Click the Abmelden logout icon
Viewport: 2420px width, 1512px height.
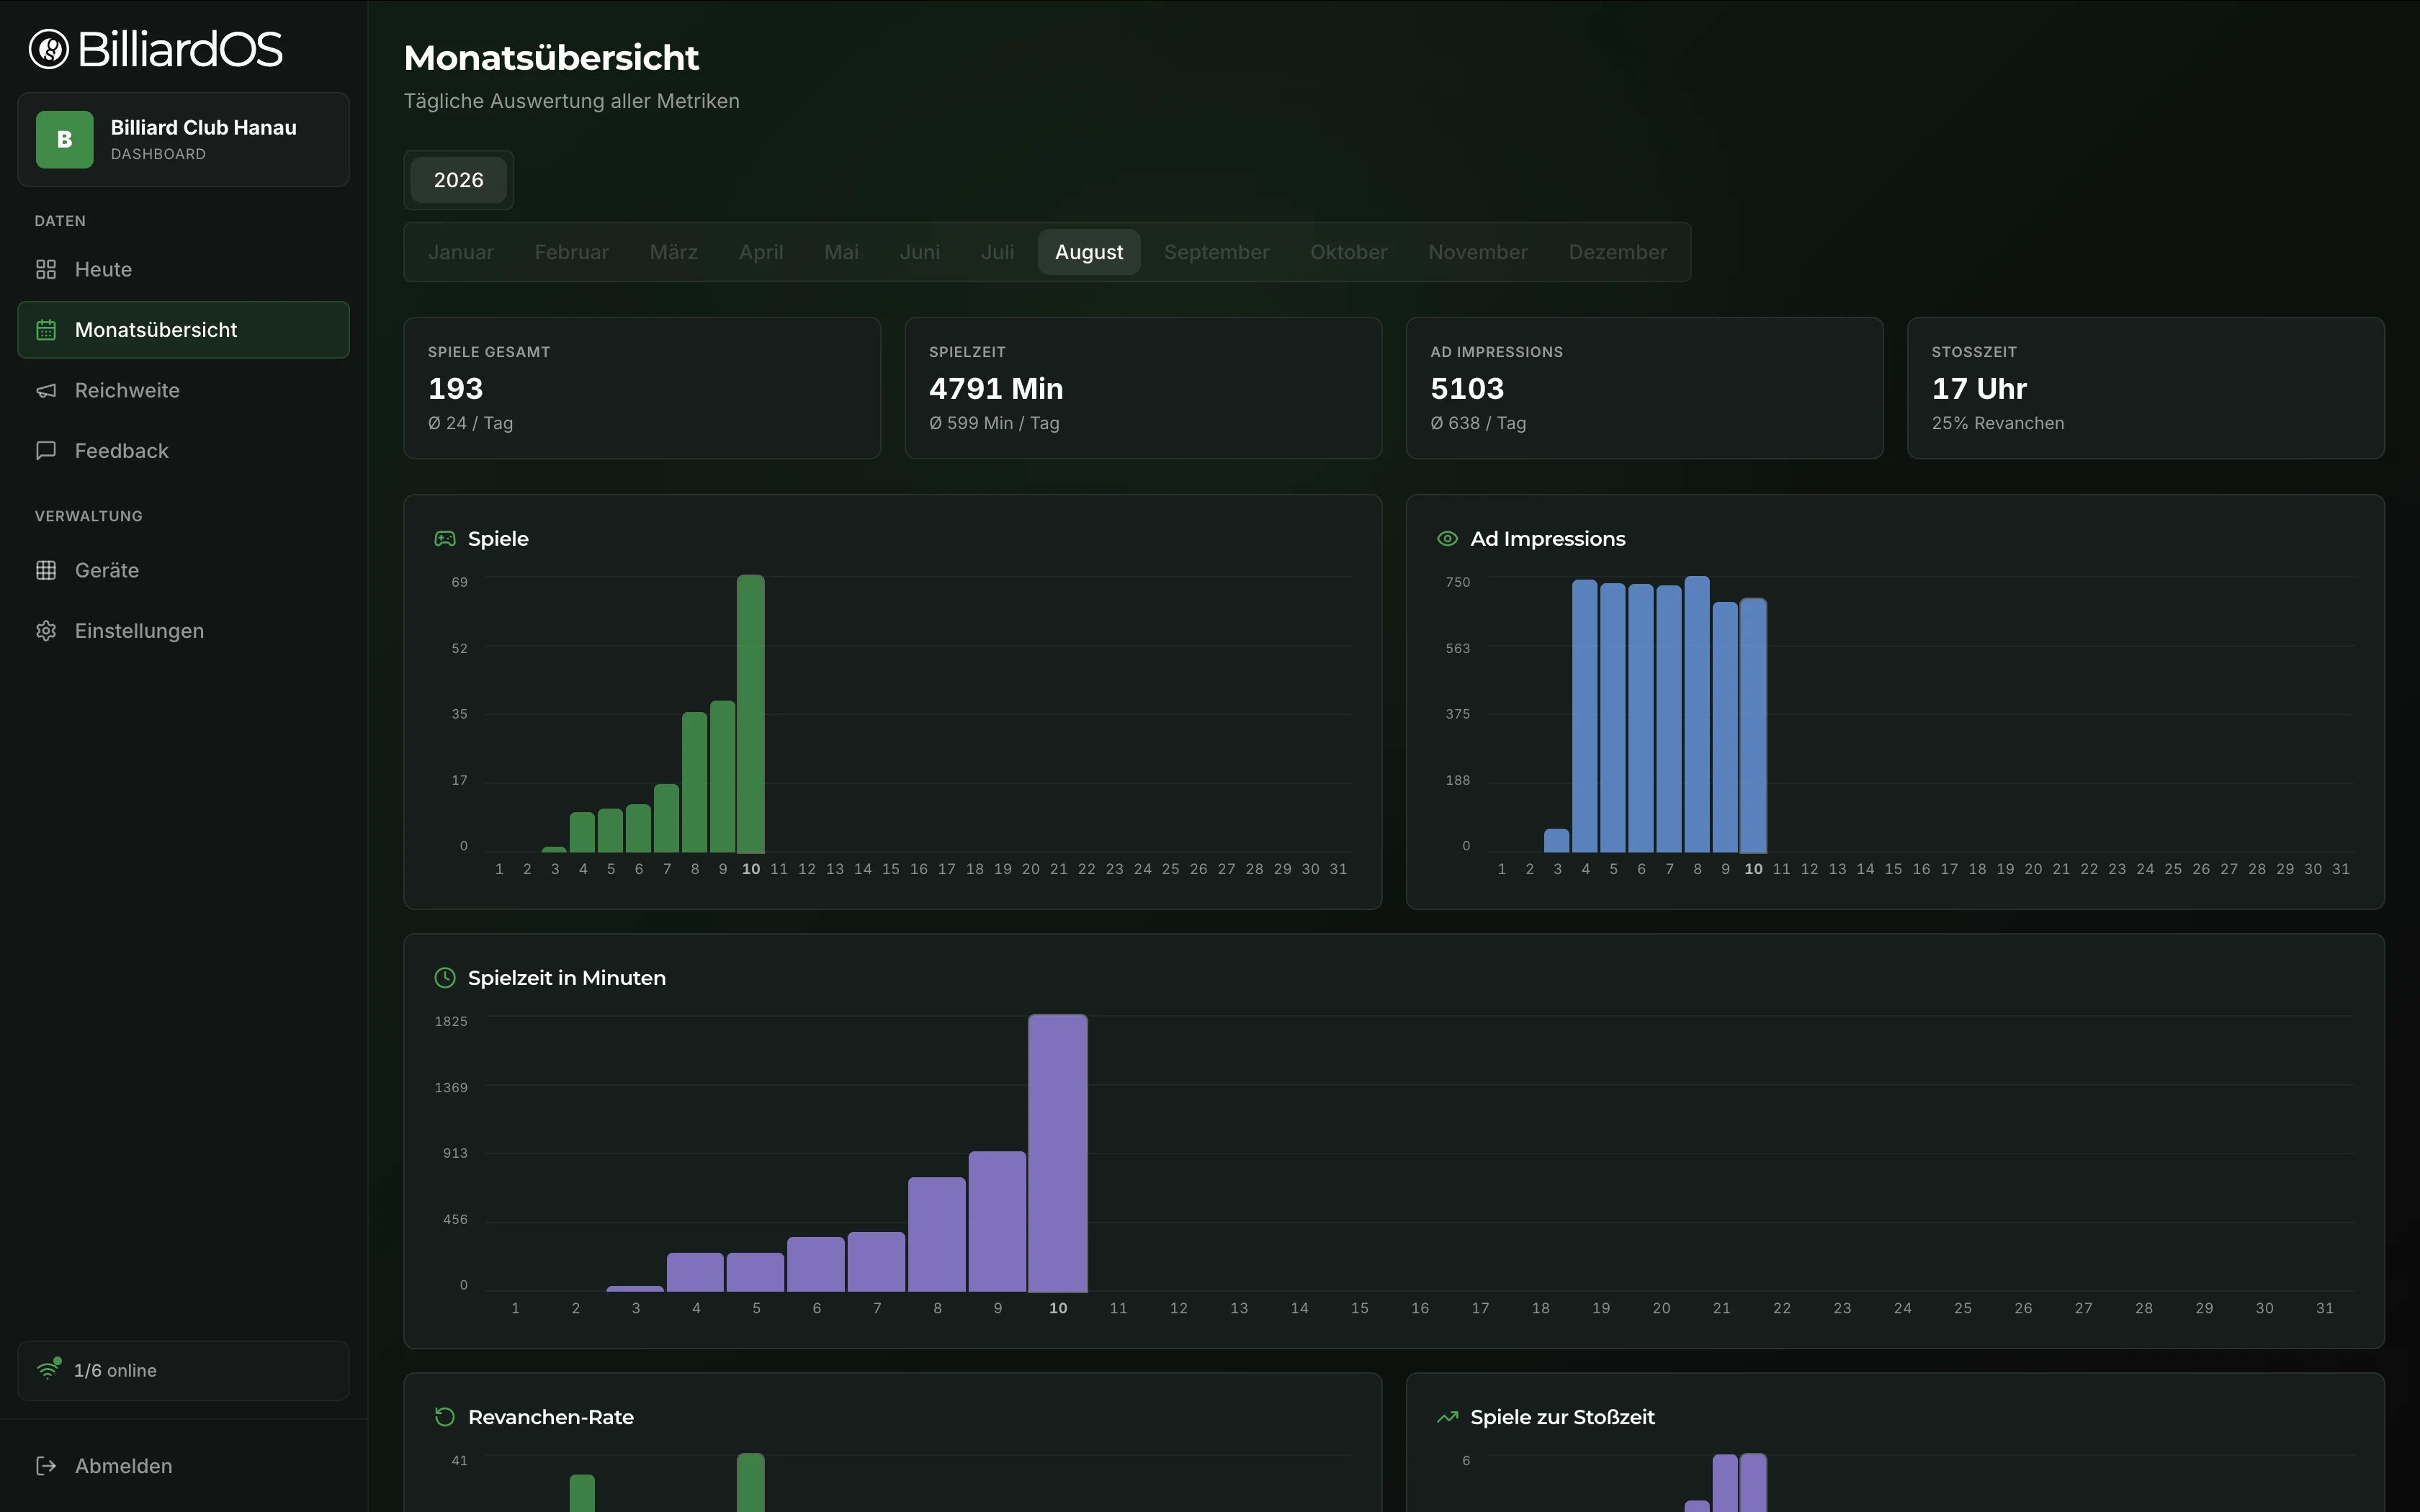point(46,1466)
